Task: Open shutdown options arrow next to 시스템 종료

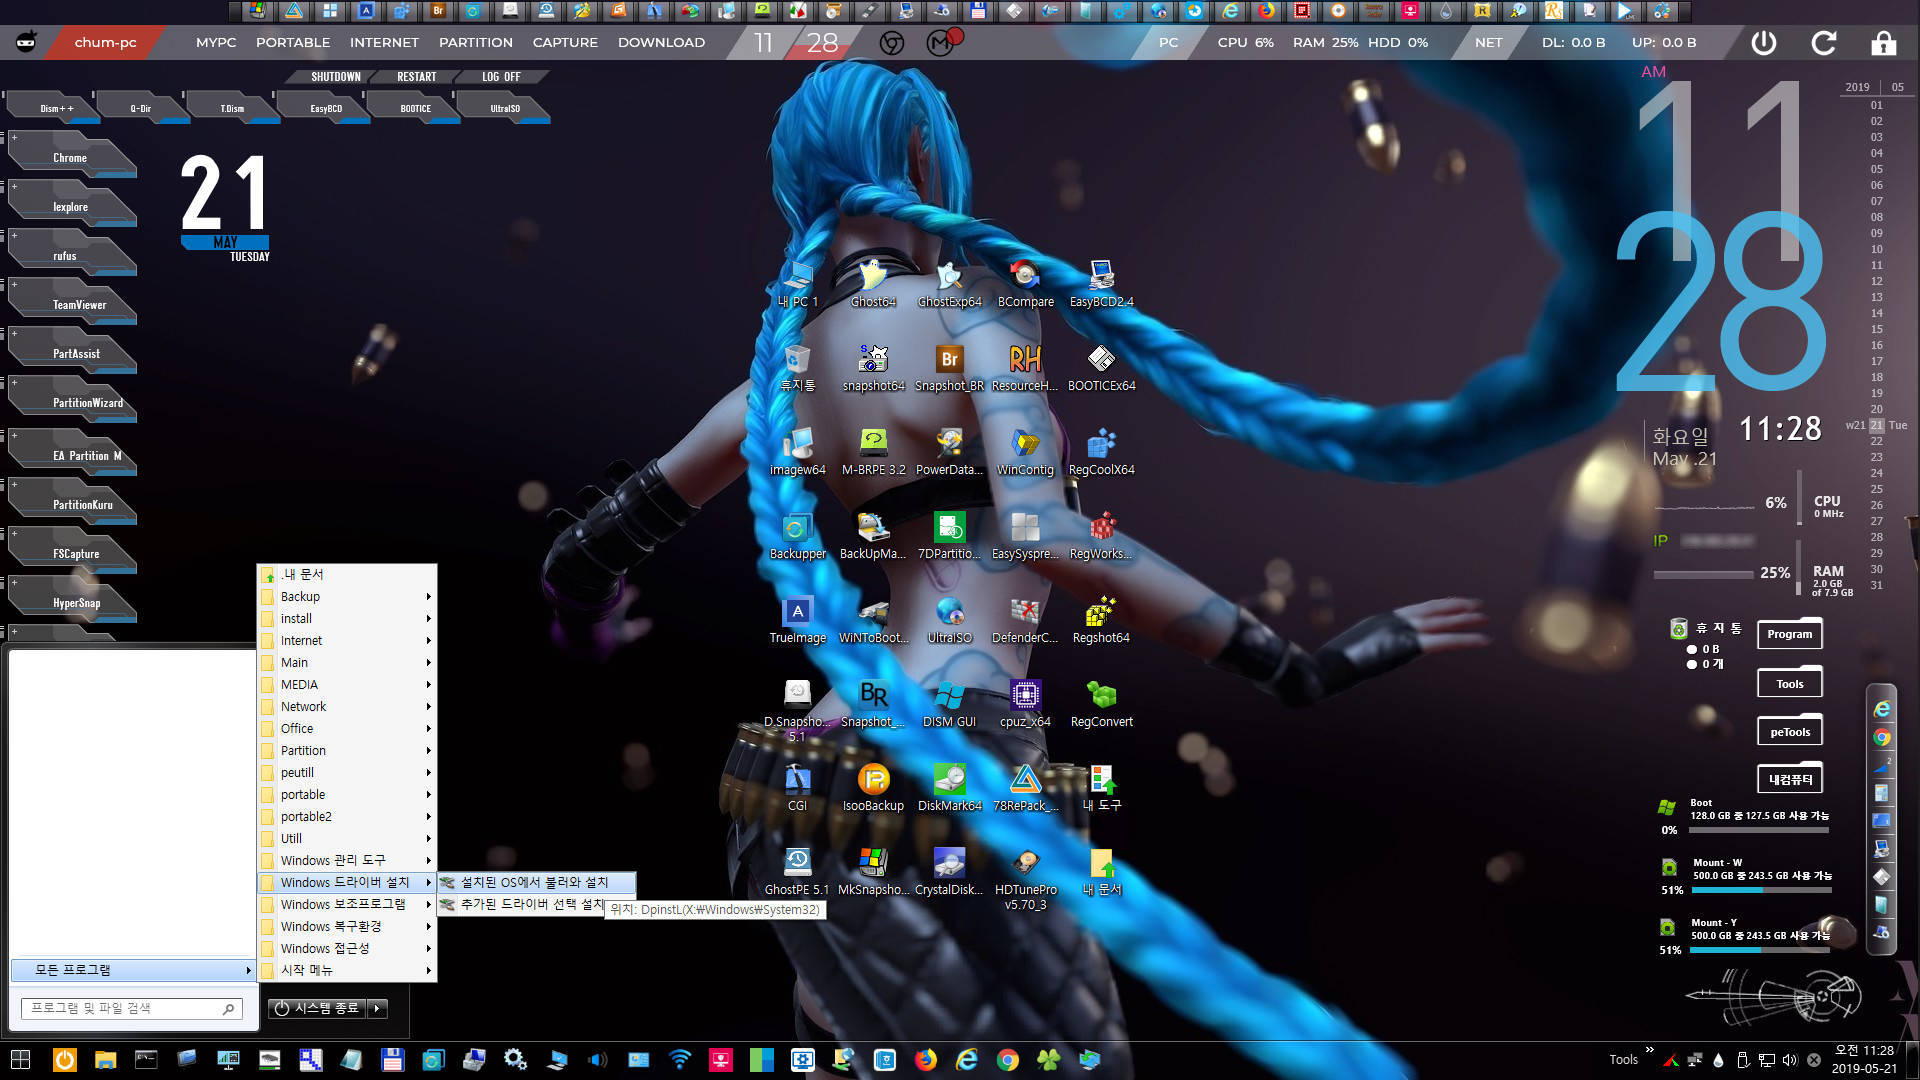Action: click(x=377, y=1008)
